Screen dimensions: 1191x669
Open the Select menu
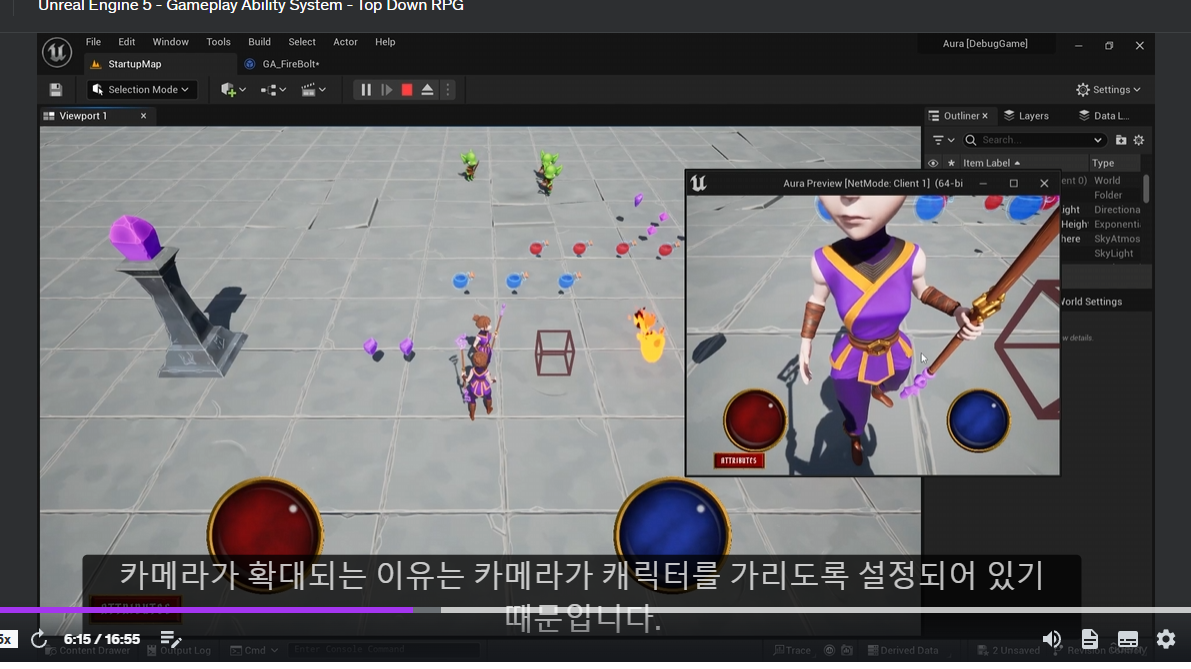tap(302, 42)
